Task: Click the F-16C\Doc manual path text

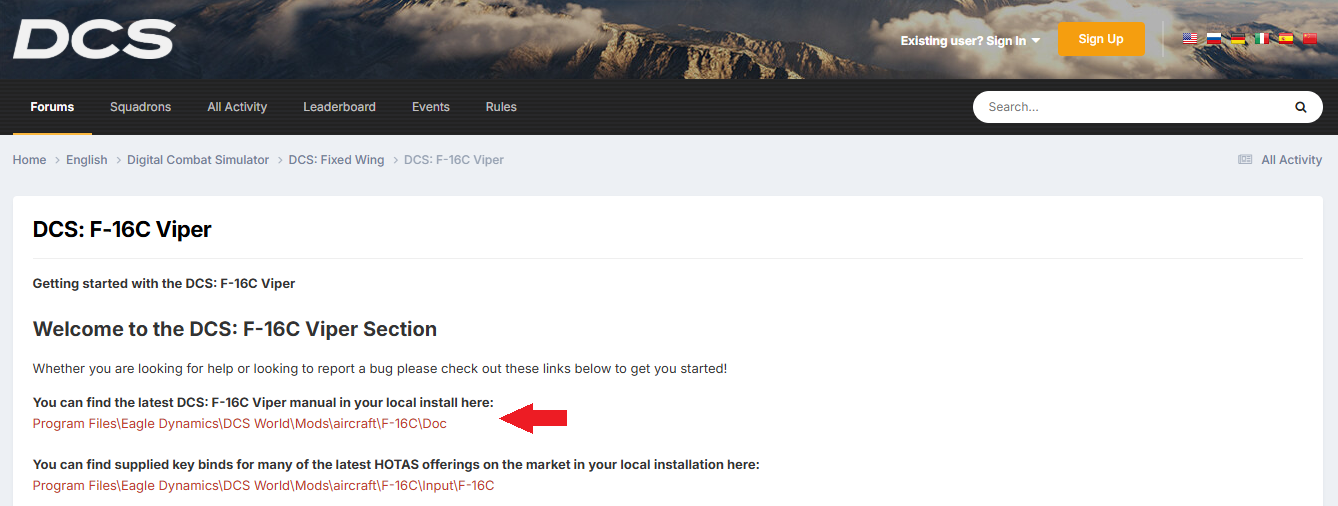Action: coord(240,424)
